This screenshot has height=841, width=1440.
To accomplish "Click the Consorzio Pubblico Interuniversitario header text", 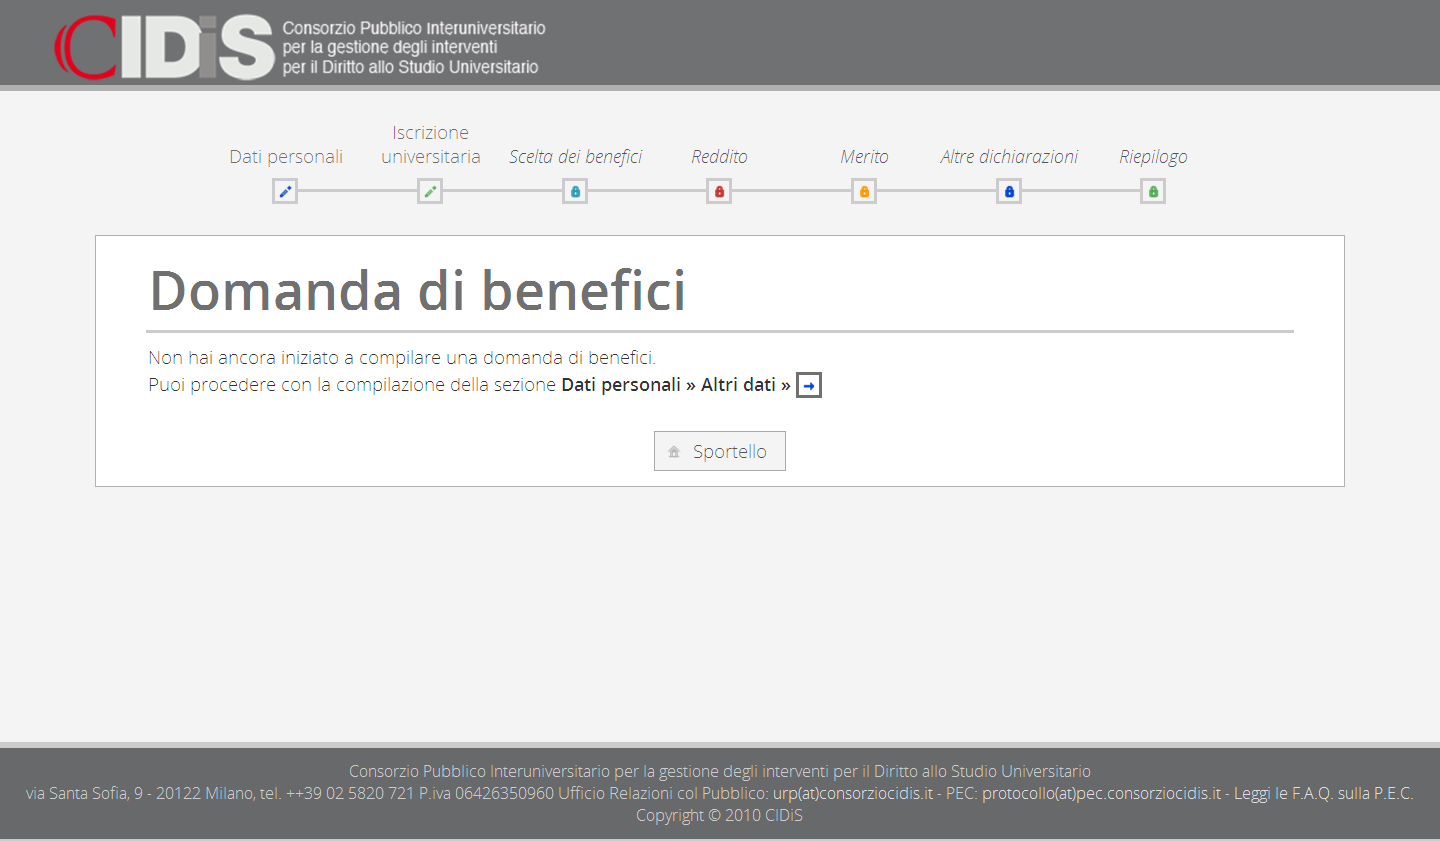I will click(x=414, y=47).
